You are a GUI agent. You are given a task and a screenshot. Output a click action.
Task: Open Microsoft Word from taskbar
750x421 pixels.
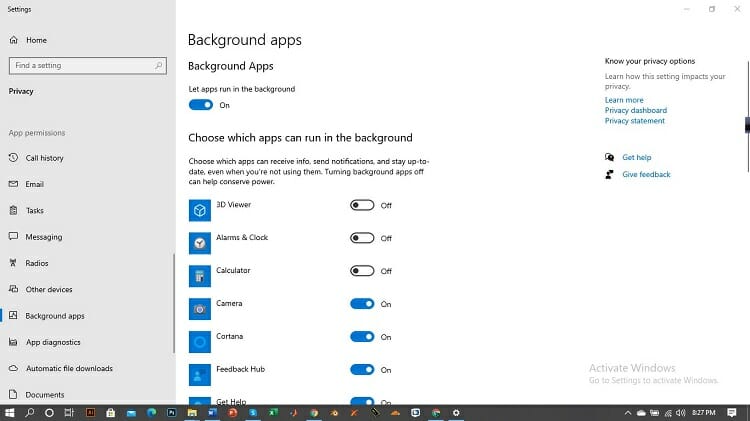coord(212,412)
